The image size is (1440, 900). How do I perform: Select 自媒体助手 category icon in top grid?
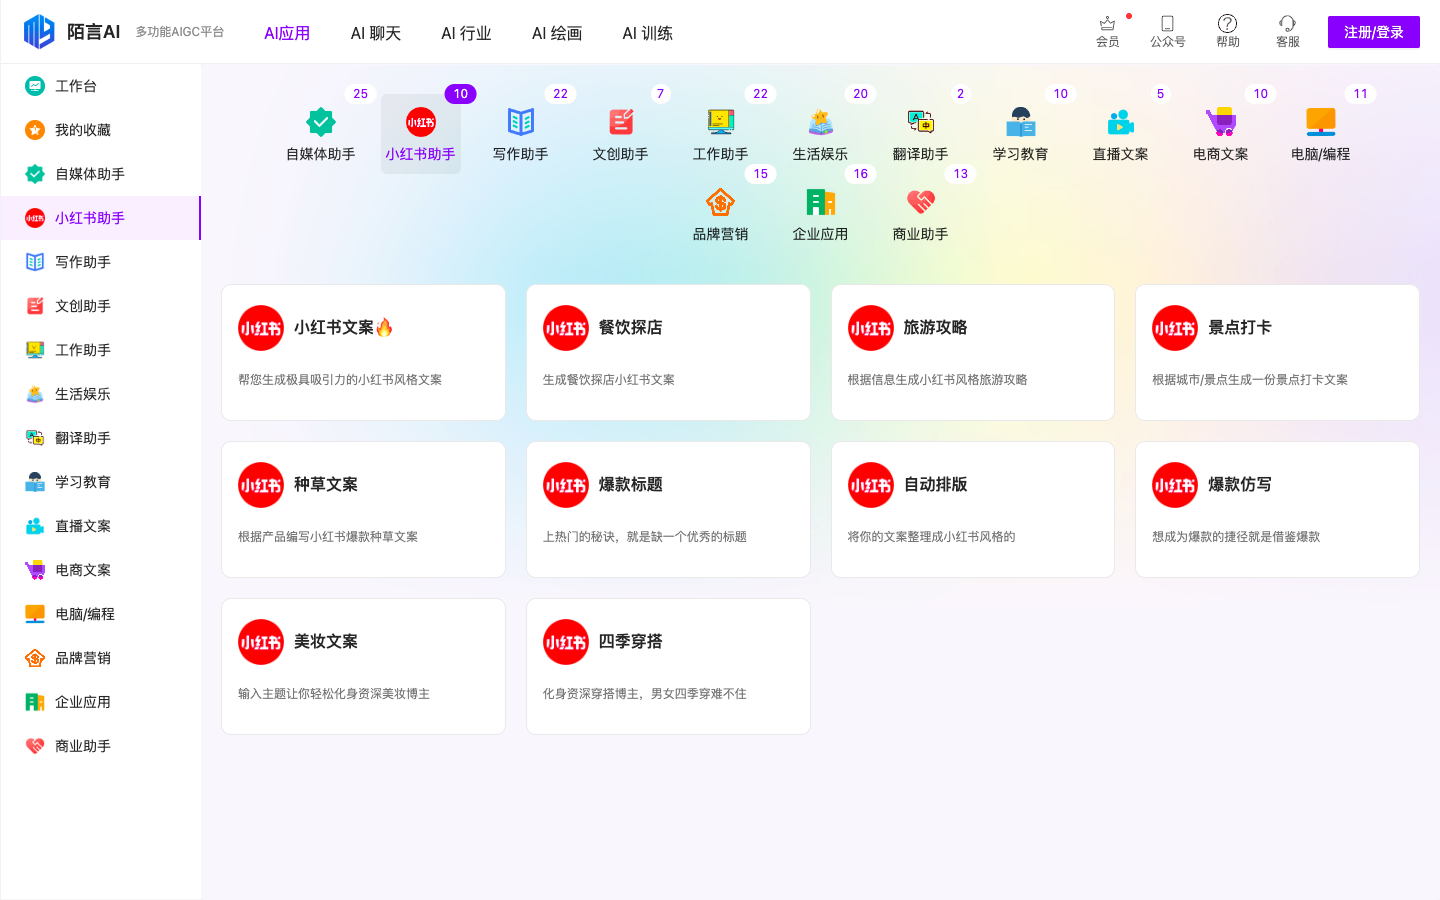click(x=321, y=122)
